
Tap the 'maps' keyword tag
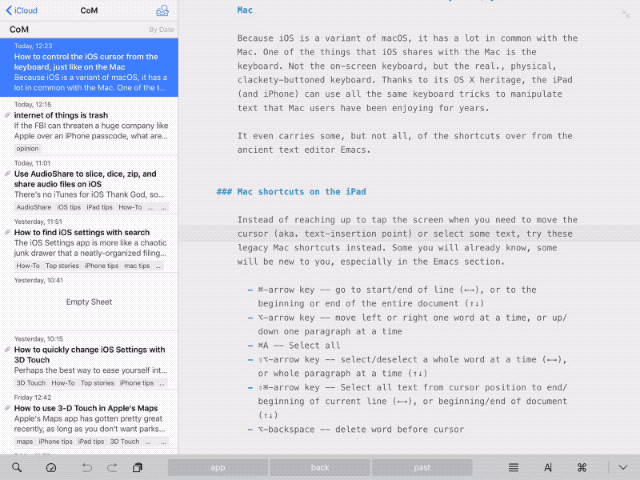pos(24,442)
